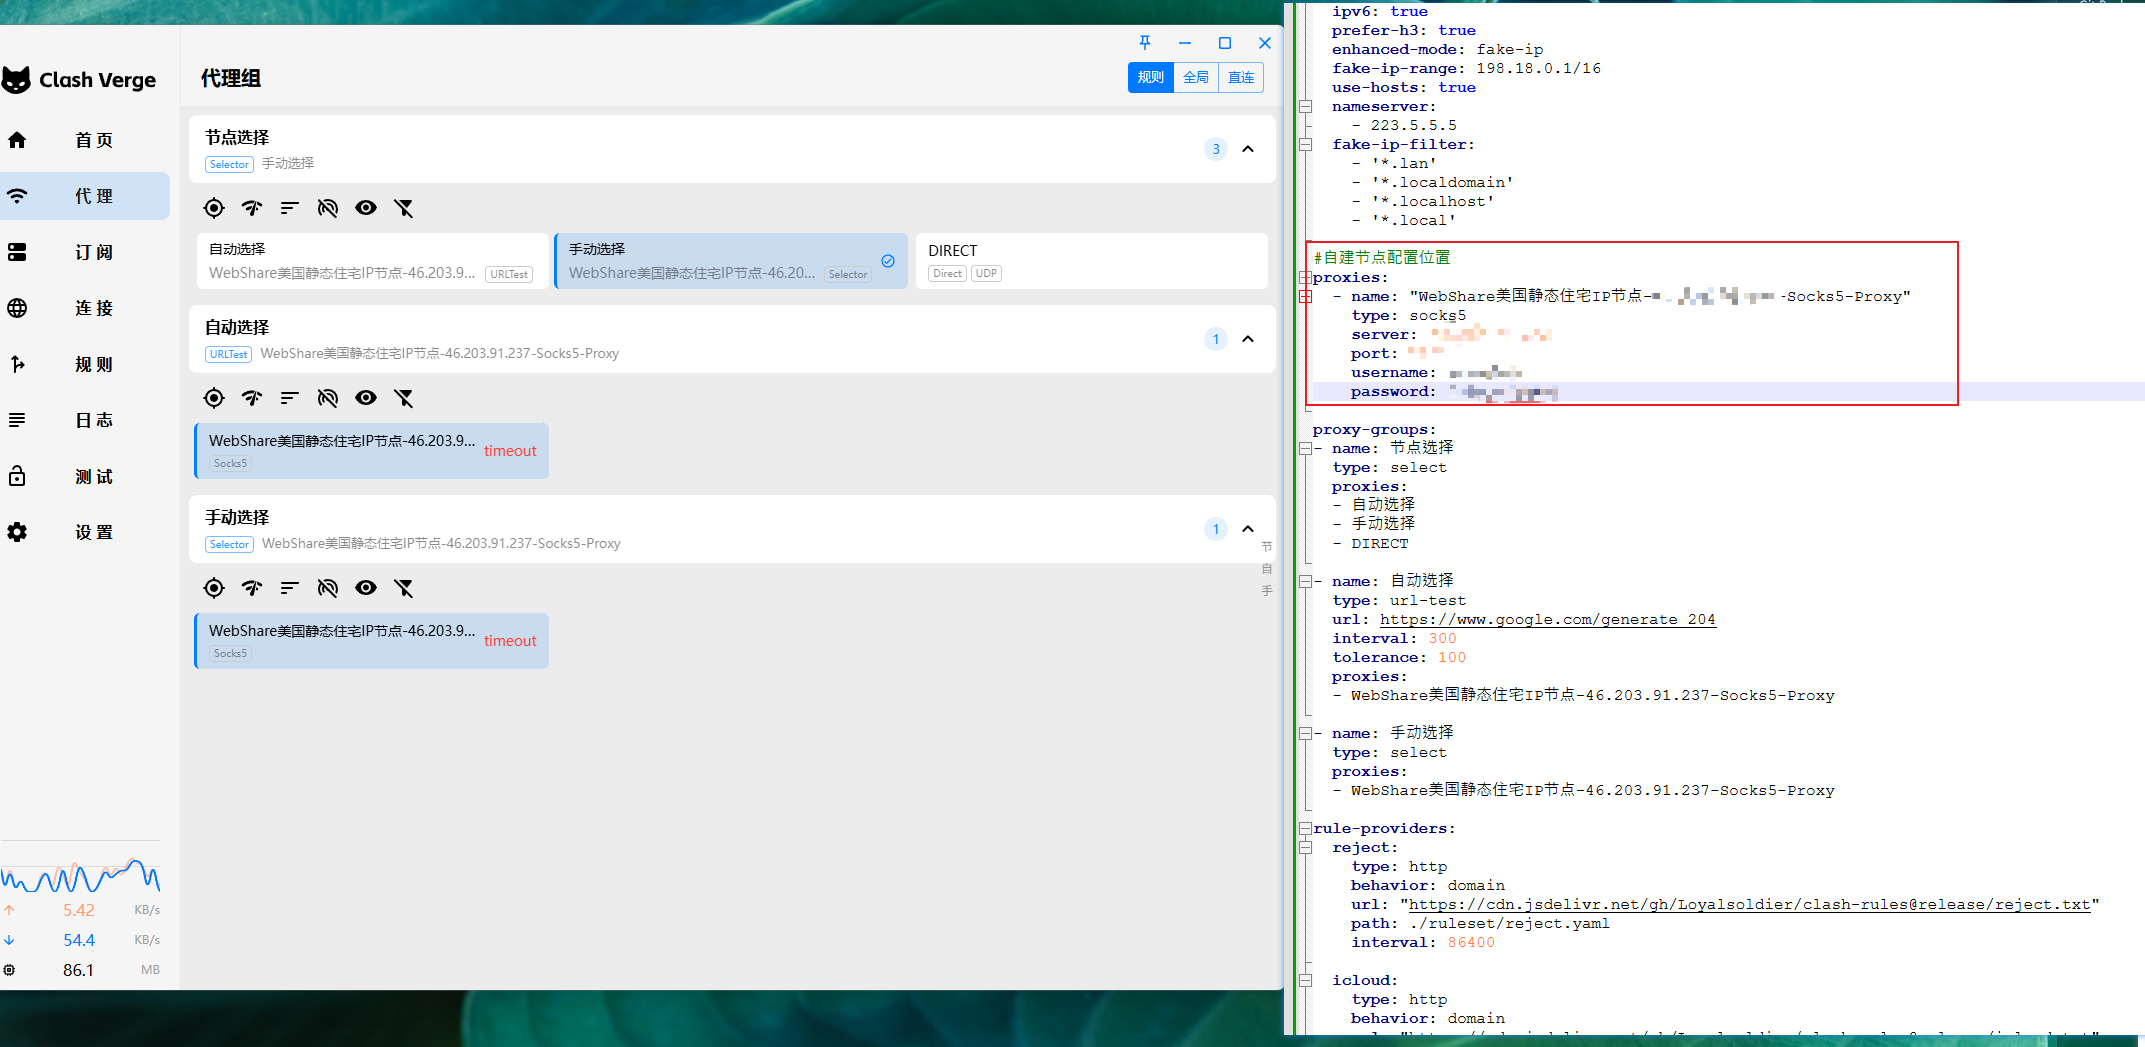Click the 'interval: 300' value in editor
Screen dimensions: 2145x1047
[1442, 639]
